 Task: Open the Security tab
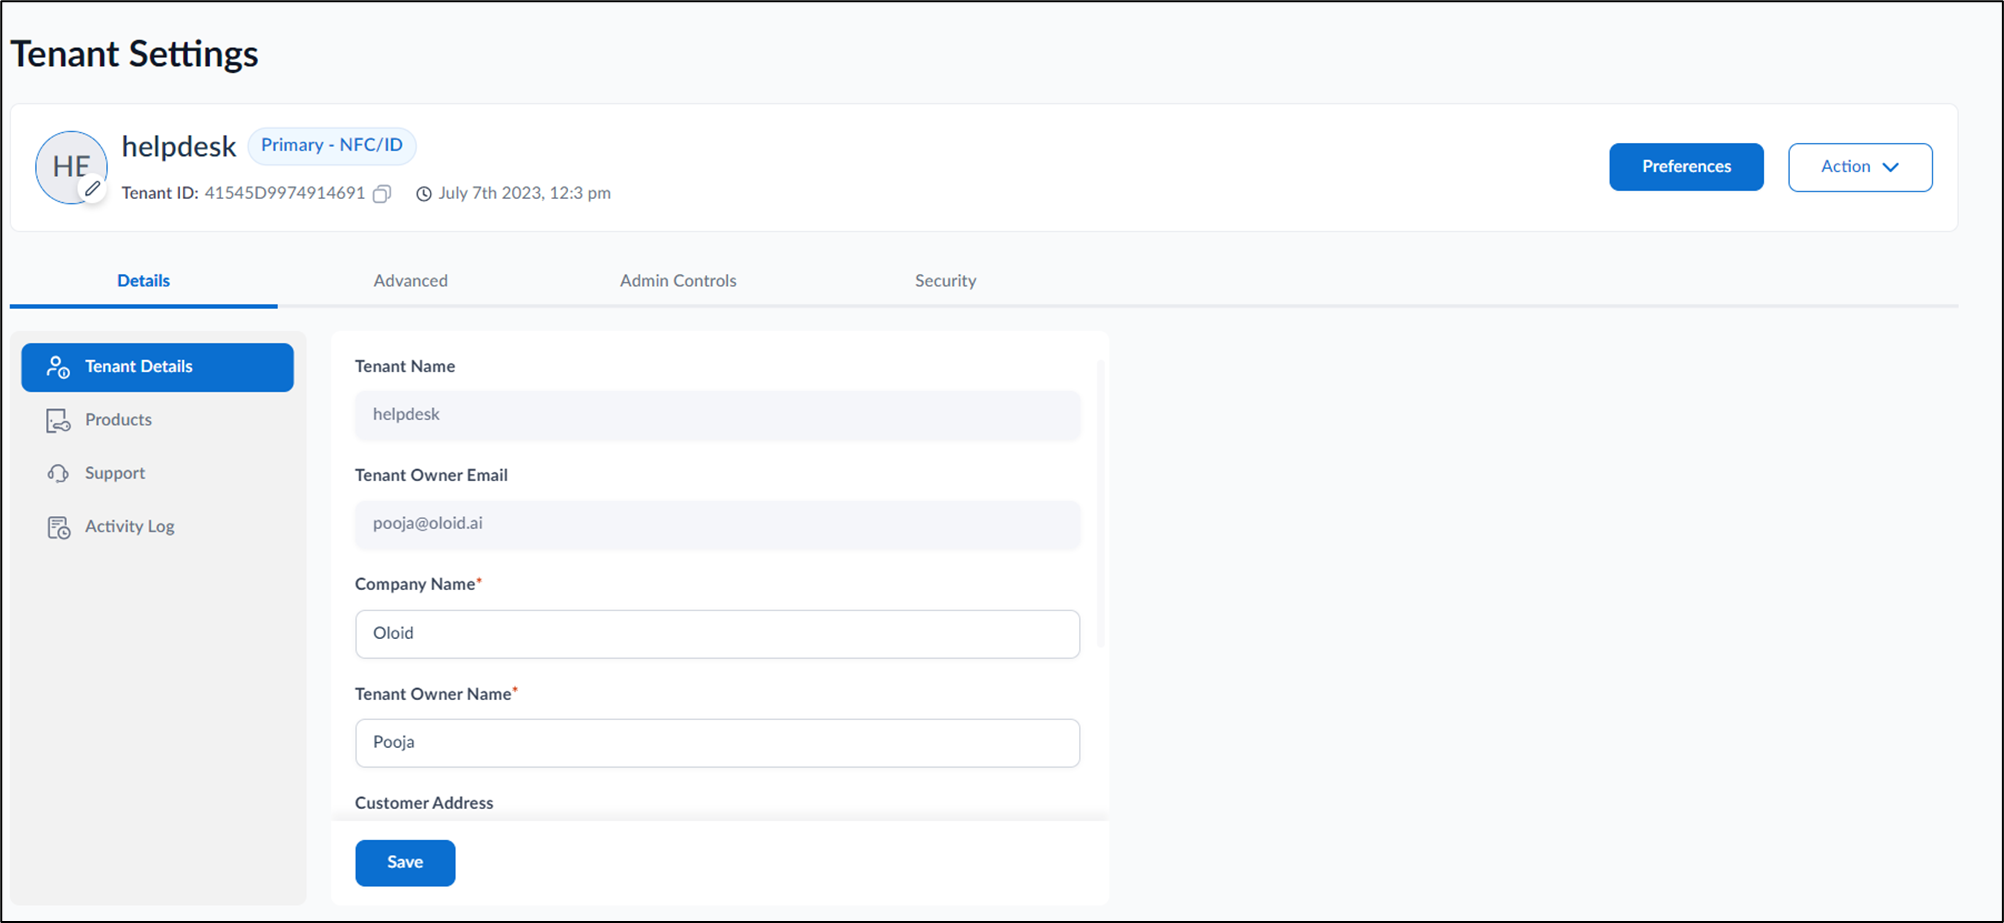(x=945, y=281)
